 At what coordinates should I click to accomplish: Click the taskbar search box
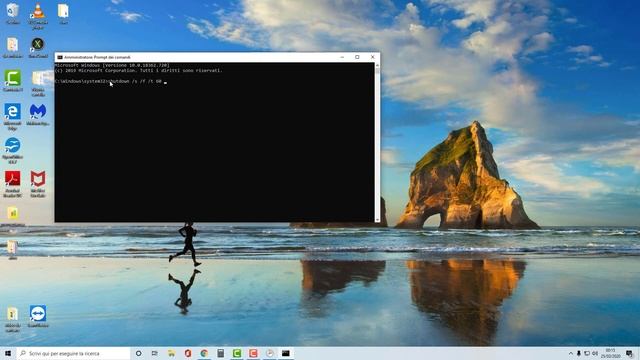click(x=73, y=353)
